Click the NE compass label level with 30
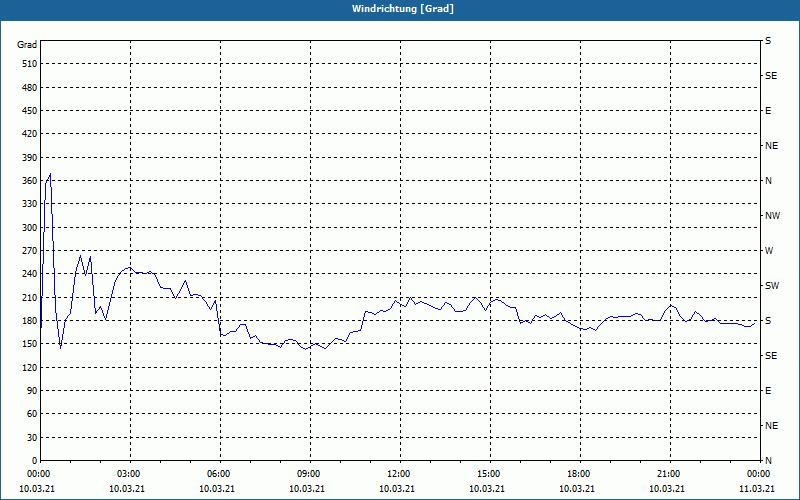This screenshot has width=800, height=500. [771, 426]
